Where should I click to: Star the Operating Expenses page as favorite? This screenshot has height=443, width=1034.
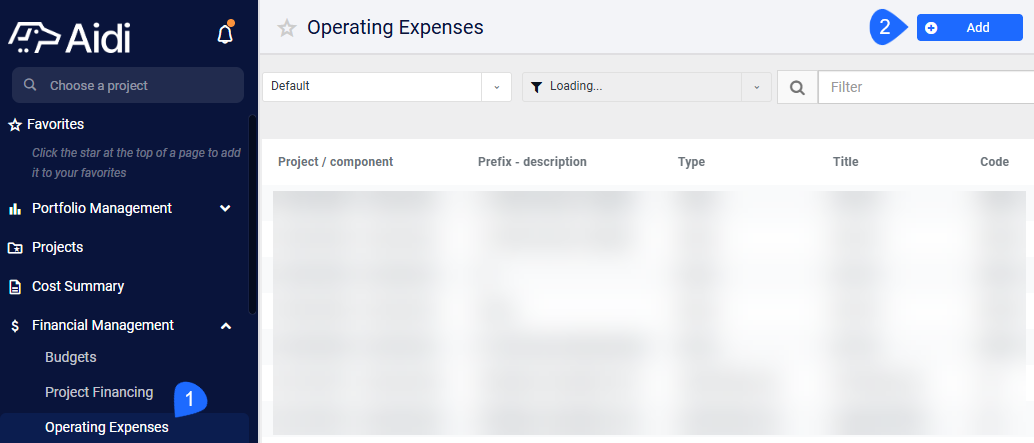(287, 28)
